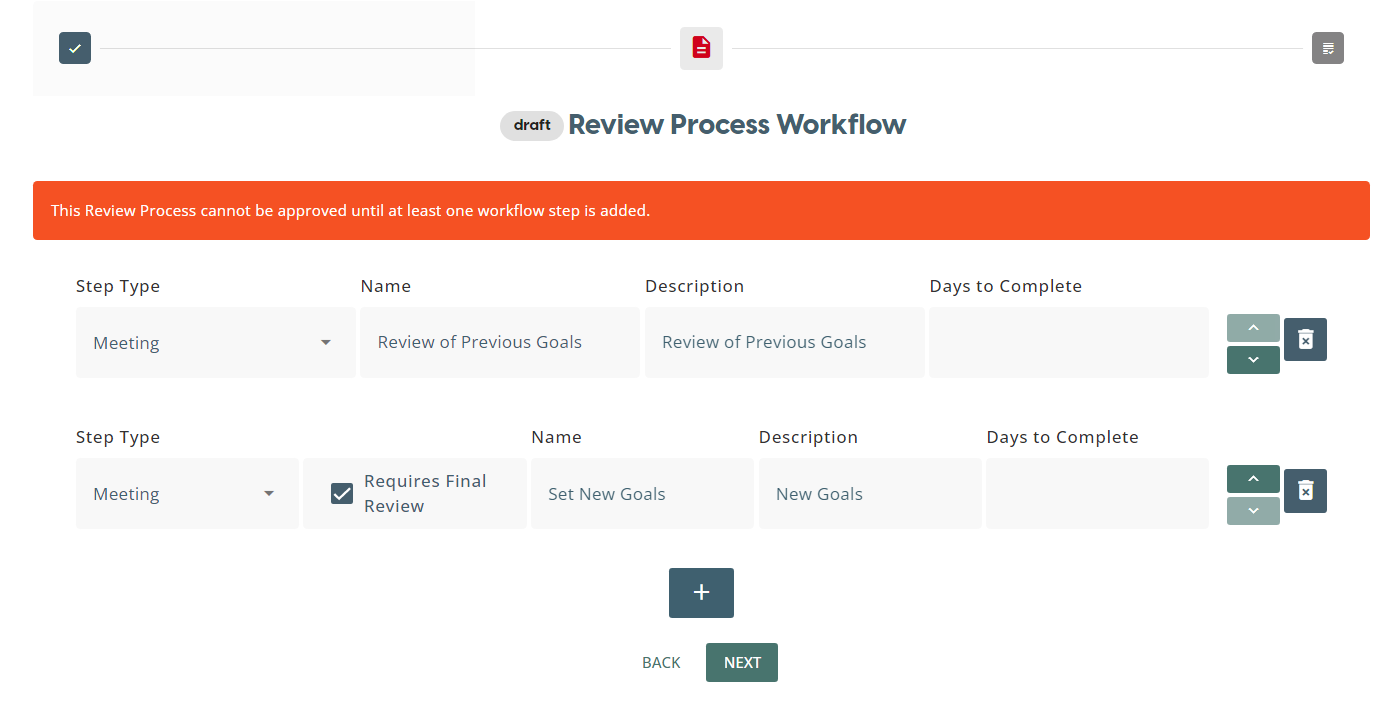Click the New Goals description field

click(869, 494)
